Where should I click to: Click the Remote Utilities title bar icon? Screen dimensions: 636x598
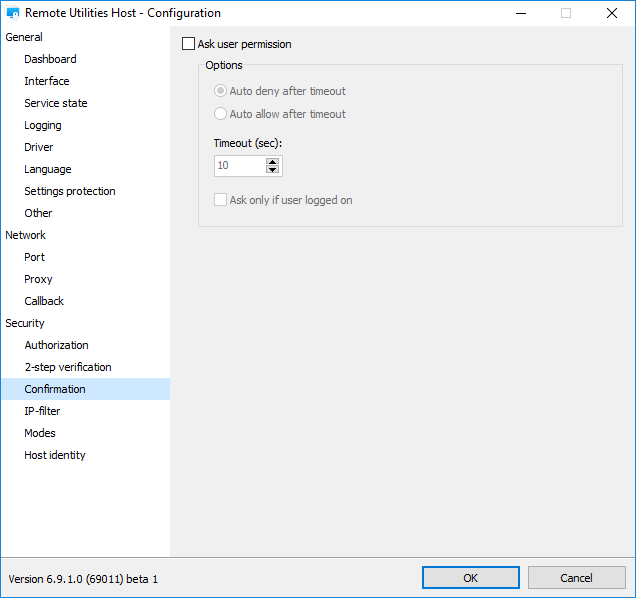click(x=14, y=14)
